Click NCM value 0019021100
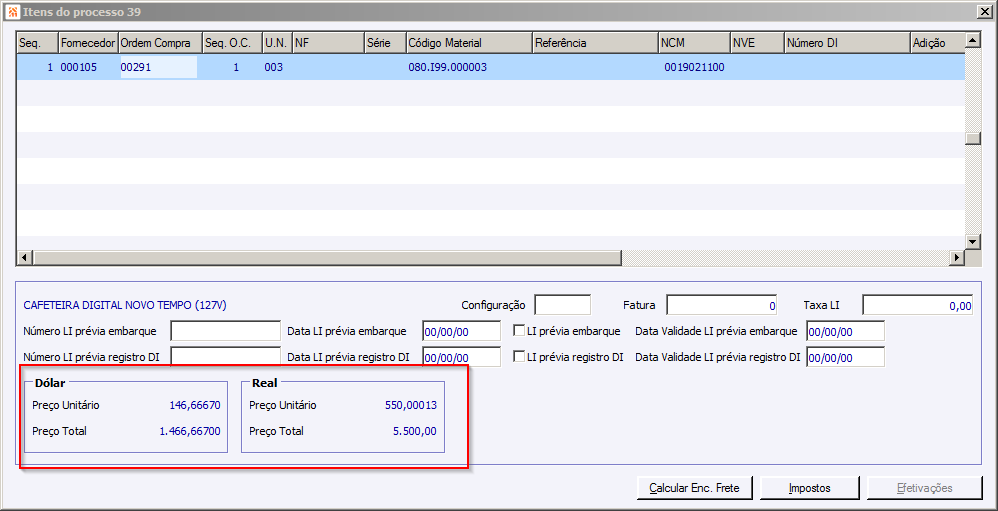 pyautogui.click(x=694, y=67)
